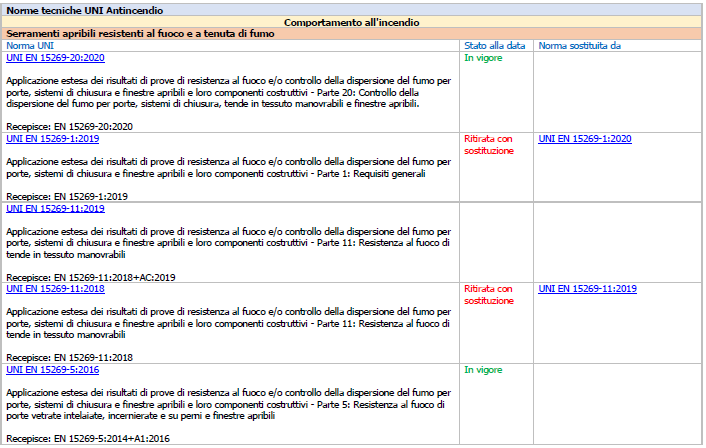Follow replacement link UNI EN 15269-11:2019

[x=588, y=289]
